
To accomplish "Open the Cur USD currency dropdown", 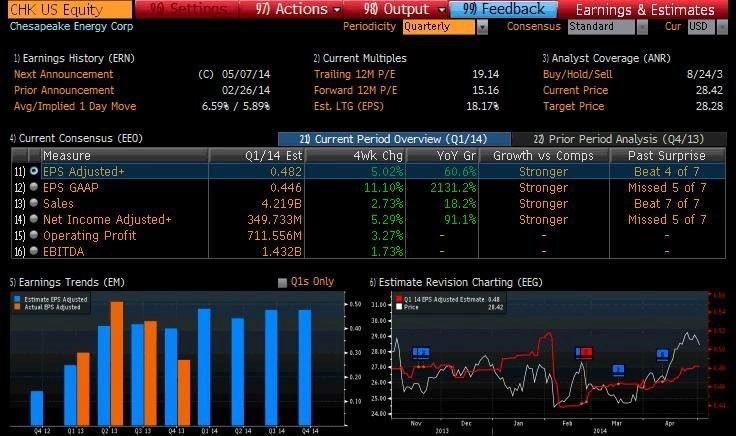I will (707, 27).
